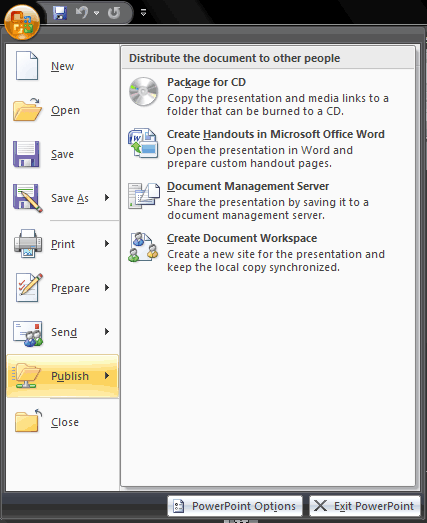The height and width of the screenshot is (523, 427).
Task: Click the Create Handouts Word icon
Action: pyautogui.click(x=143, y=143)
